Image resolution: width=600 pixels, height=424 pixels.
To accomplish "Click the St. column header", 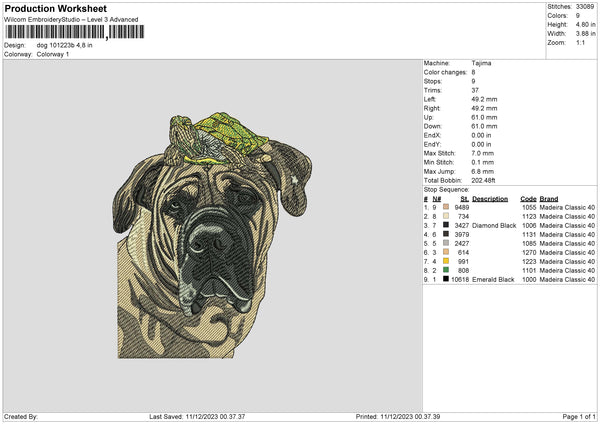I will point(464,199).
